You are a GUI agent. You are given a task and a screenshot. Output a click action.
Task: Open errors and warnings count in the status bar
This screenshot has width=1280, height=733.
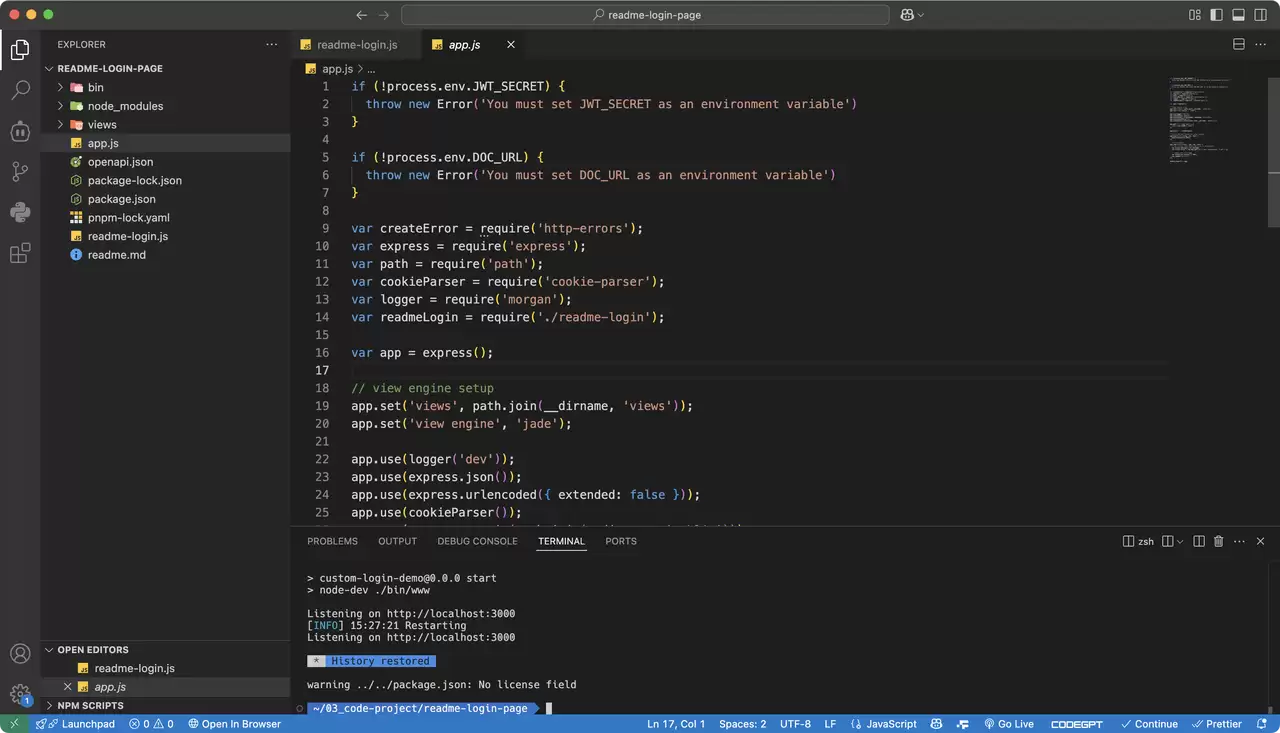151,724
